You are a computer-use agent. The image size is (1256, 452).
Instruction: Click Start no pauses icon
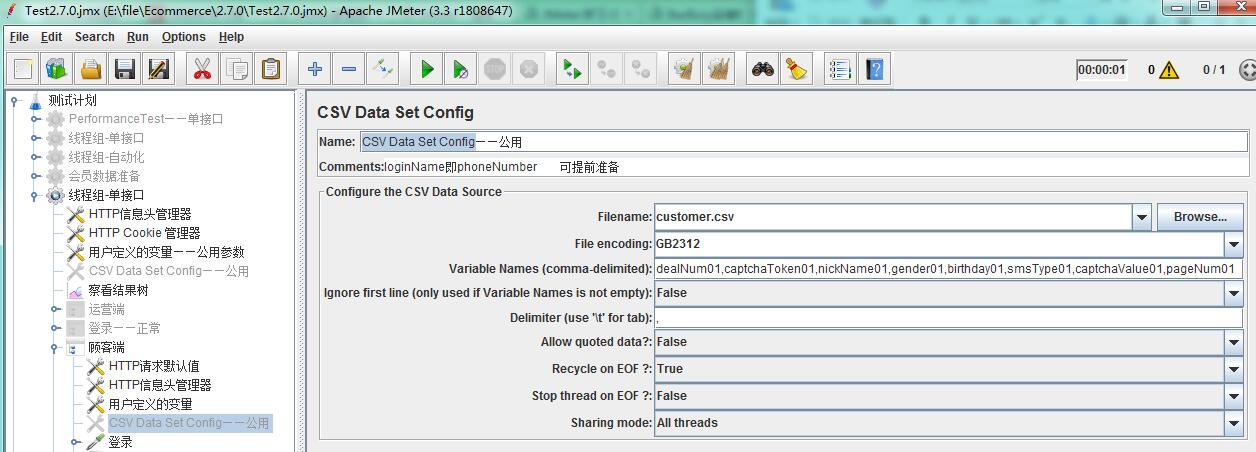coord(460,70)
